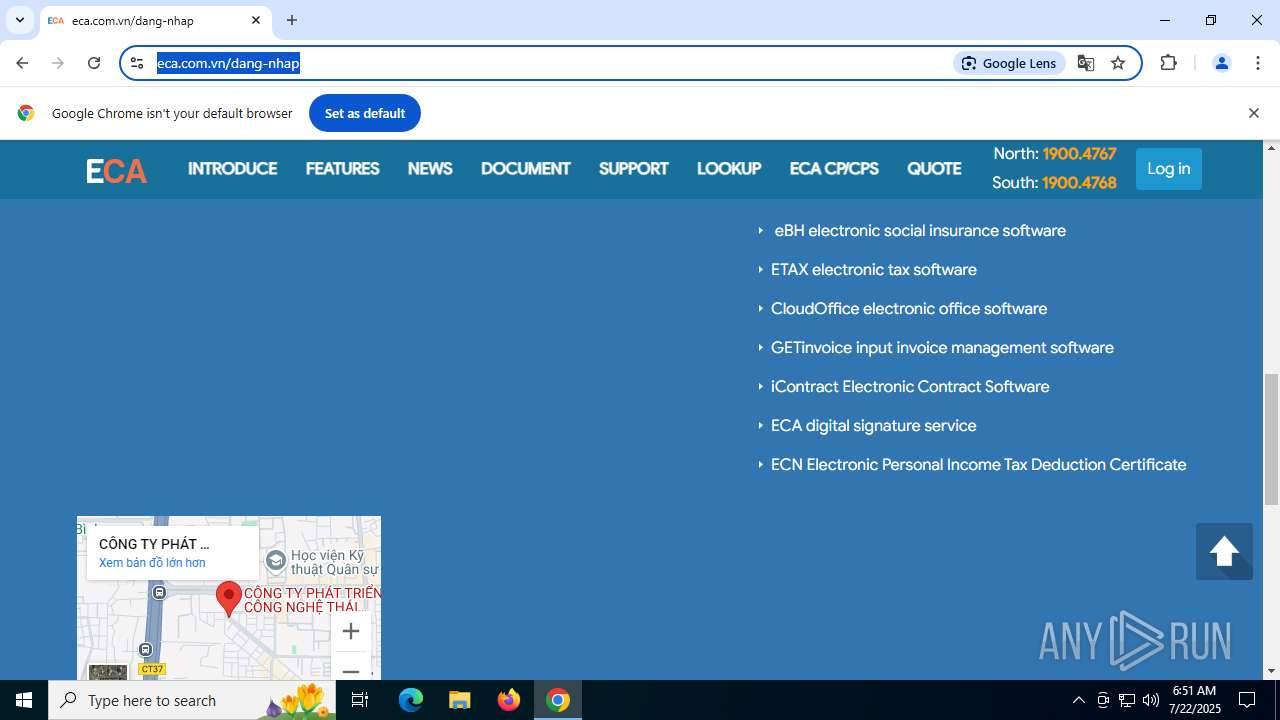Set Chrome as default browser
The height and width of the screenshot is (720, 1280).
click(x=365, y=113)
